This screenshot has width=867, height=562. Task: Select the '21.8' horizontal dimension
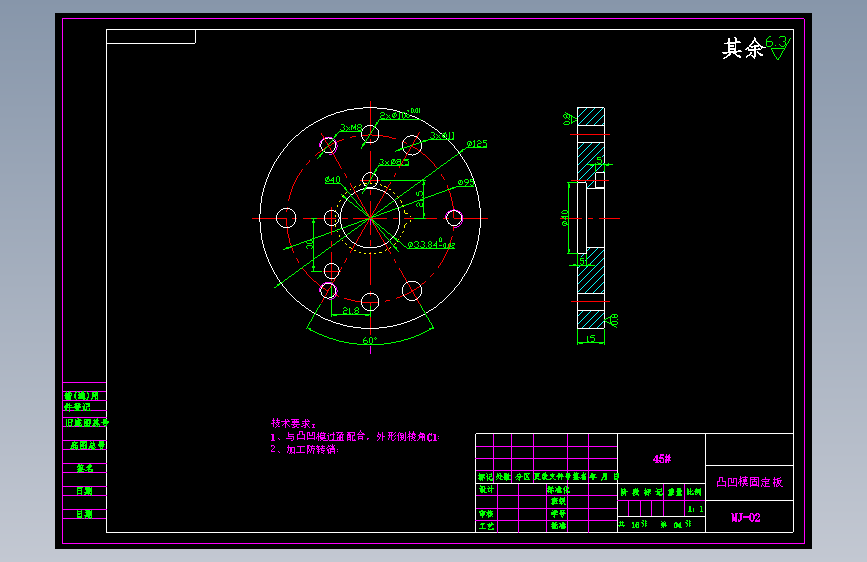pos(351,311)
